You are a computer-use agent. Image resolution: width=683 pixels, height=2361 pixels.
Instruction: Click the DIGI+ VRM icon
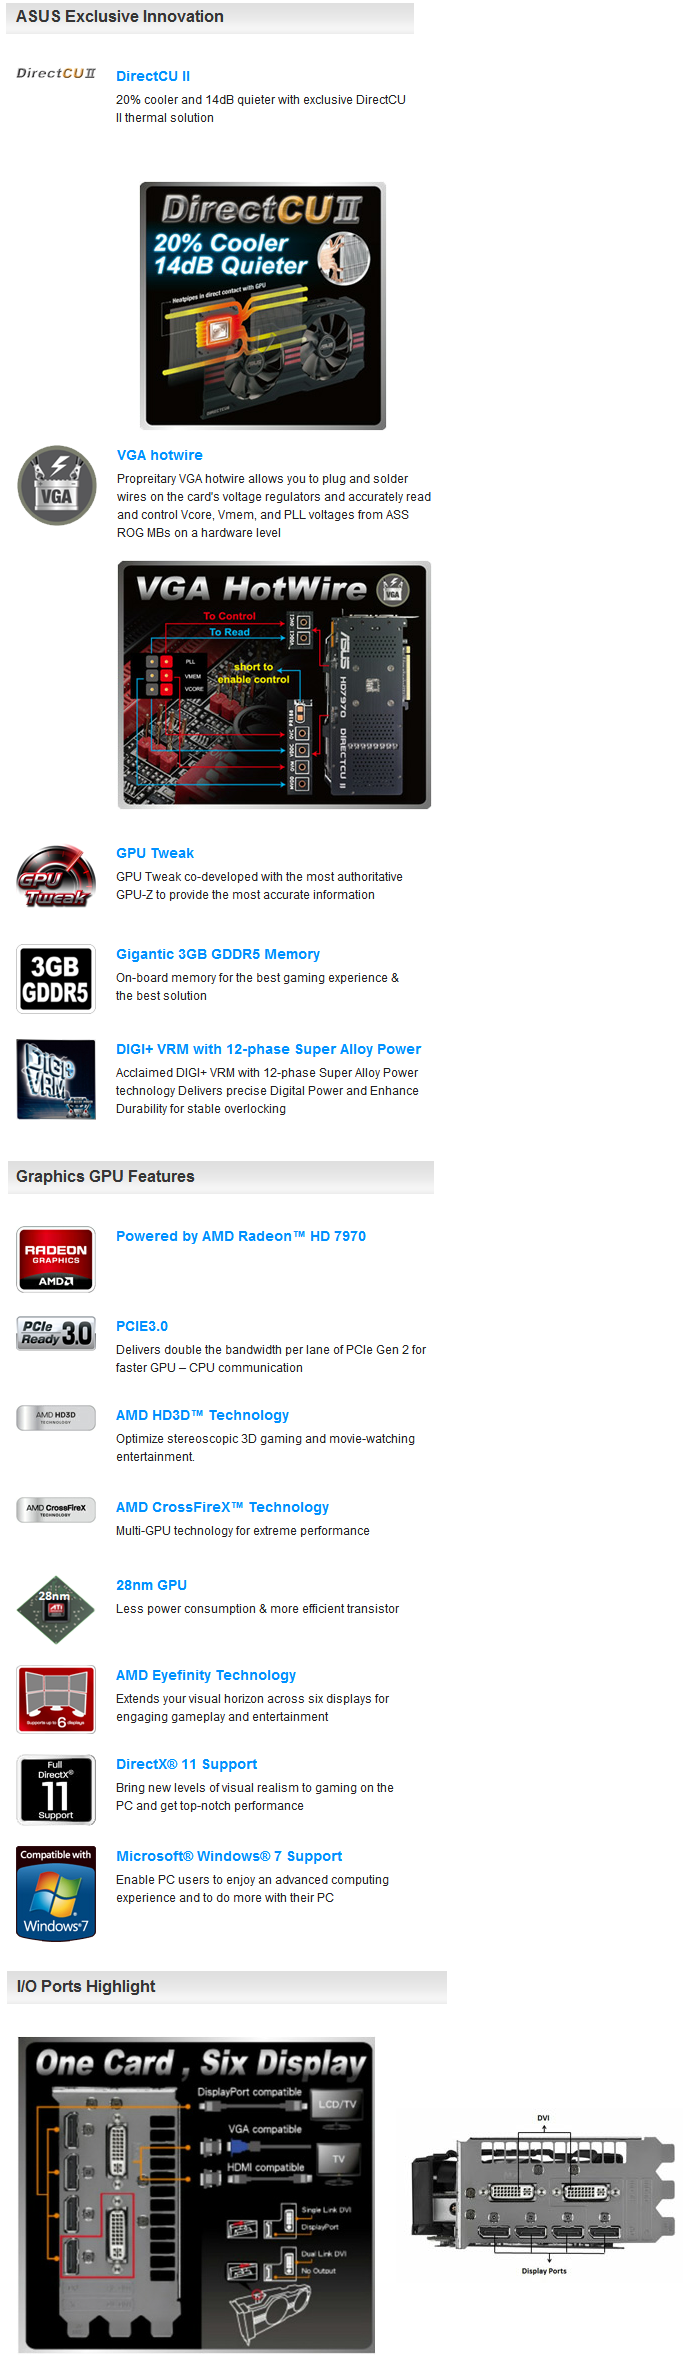point(56,1079)
